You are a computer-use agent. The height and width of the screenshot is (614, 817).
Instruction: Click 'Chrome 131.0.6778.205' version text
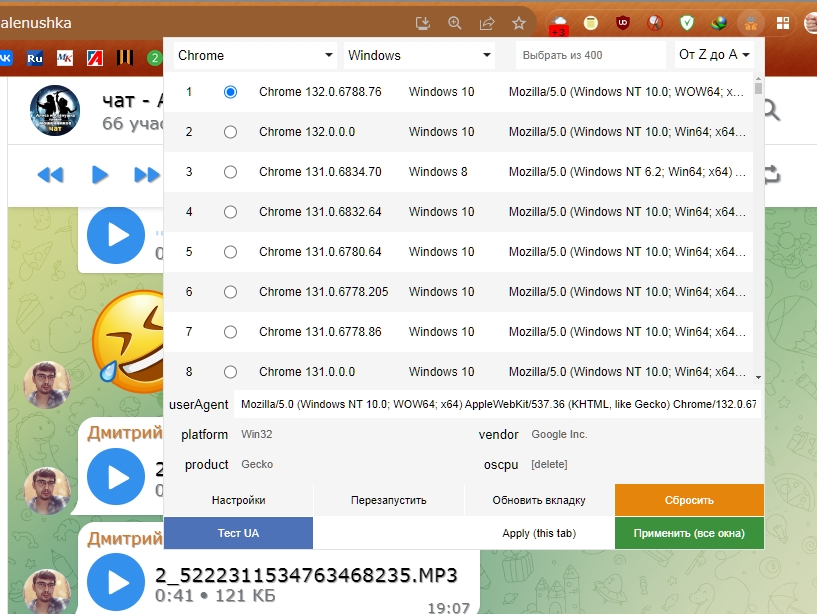[x=324, y=292]
